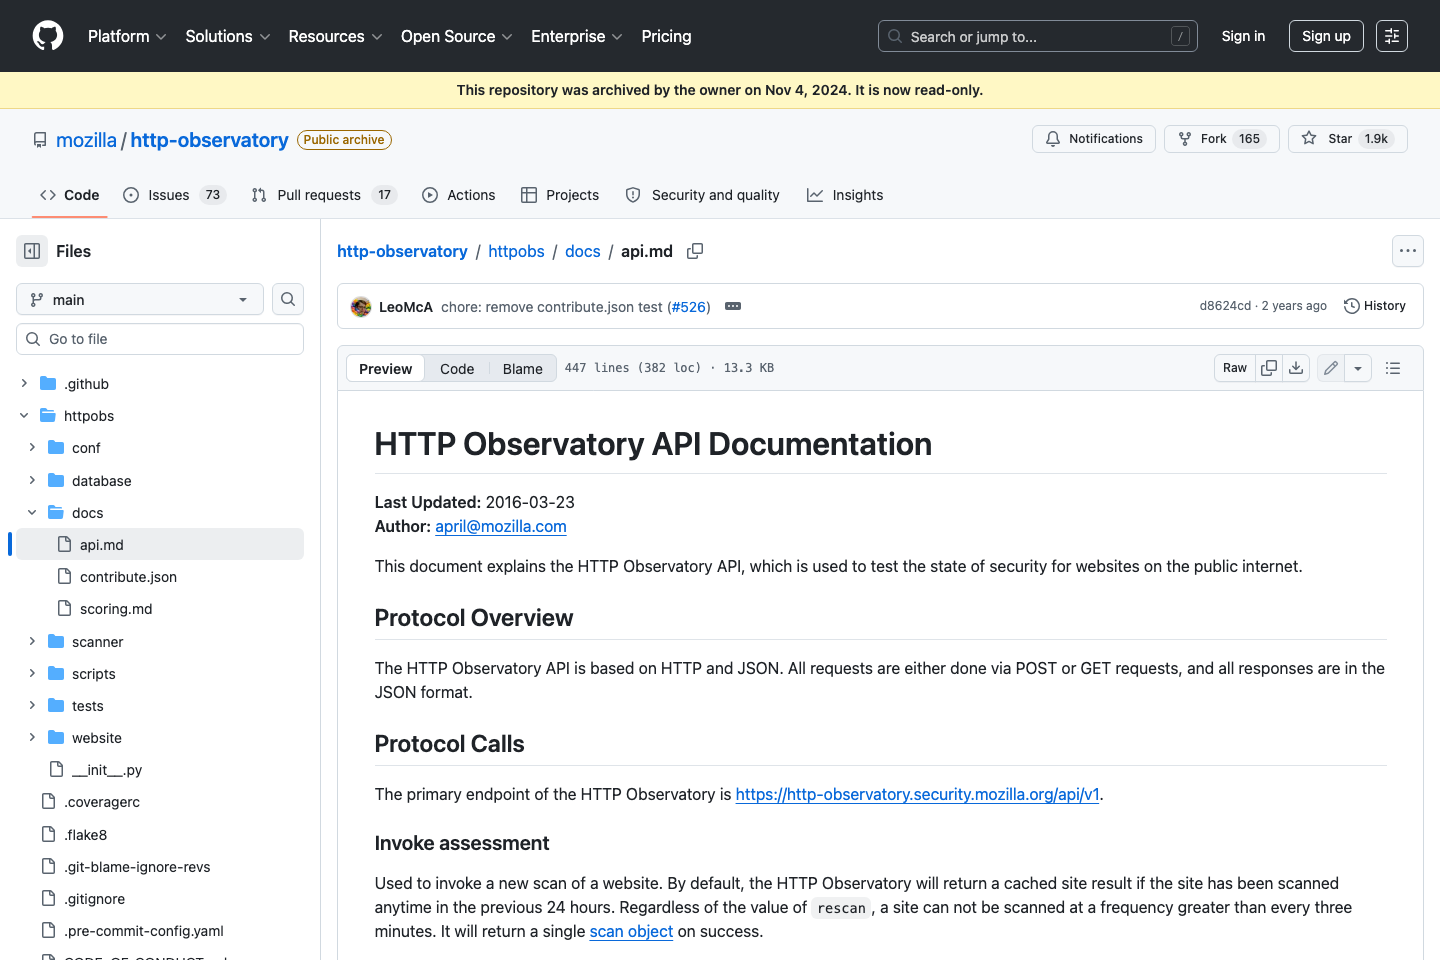Open the more file actions kebab icon
Screen dimensions: 1440x960
pos(1407,251)
